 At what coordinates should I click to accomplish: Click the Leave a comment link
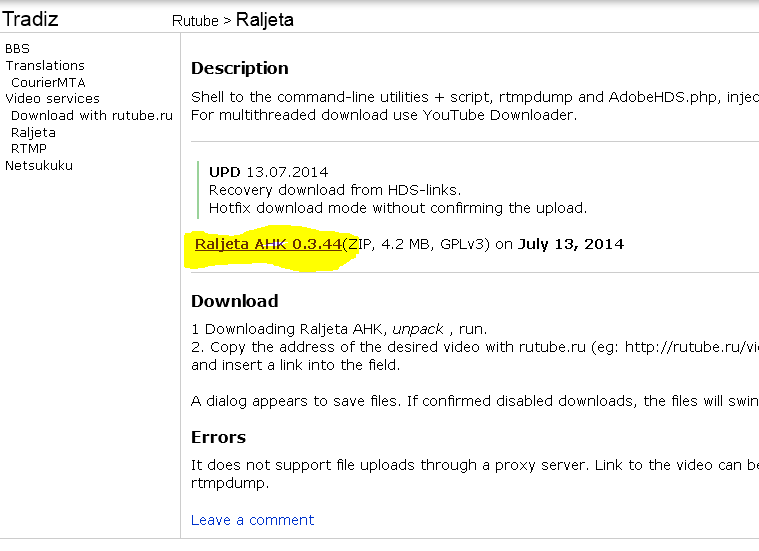point(252,520)
